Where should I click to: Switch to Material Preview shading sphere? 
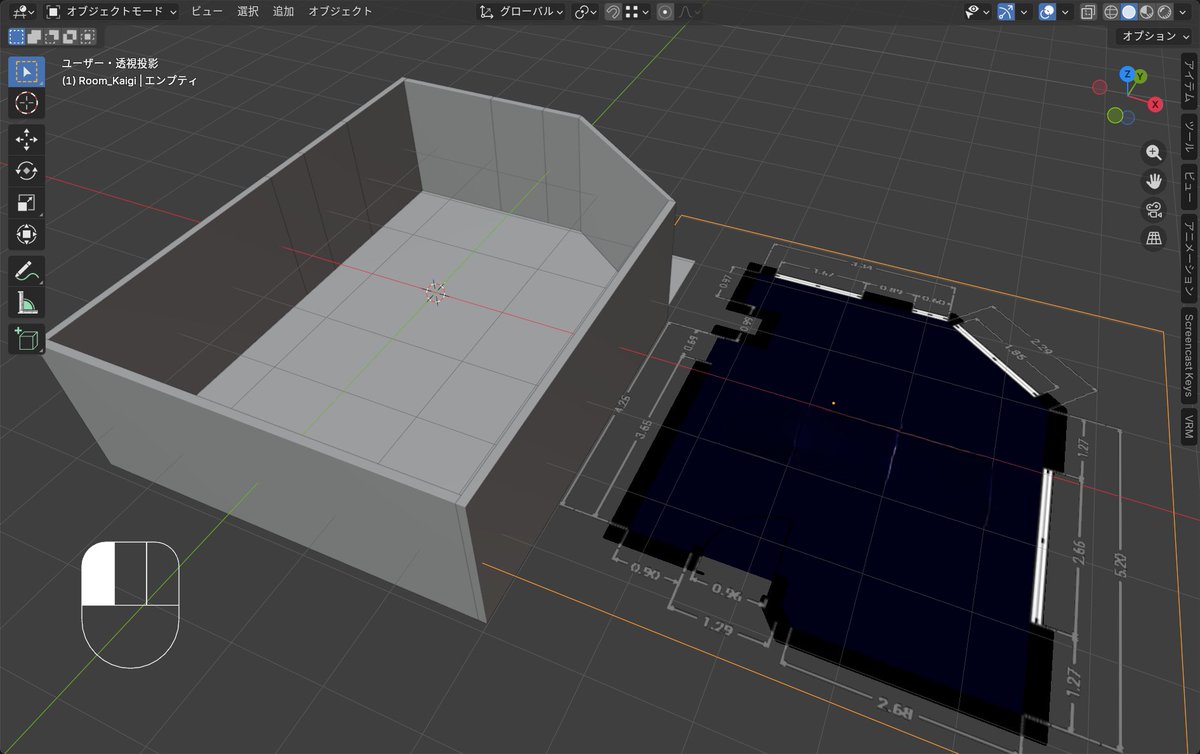[1146, 12]
